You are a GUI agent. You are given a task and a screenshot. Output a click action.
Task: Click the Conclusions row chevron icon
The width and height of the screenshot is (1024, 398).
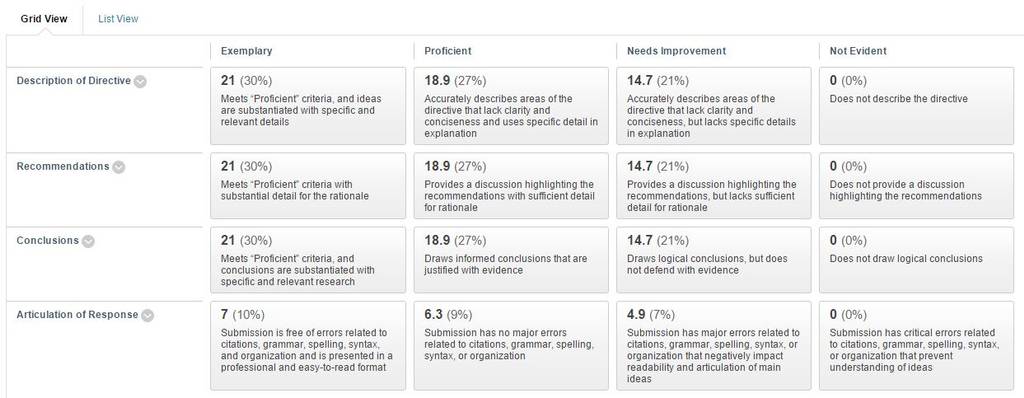[88, 241]
